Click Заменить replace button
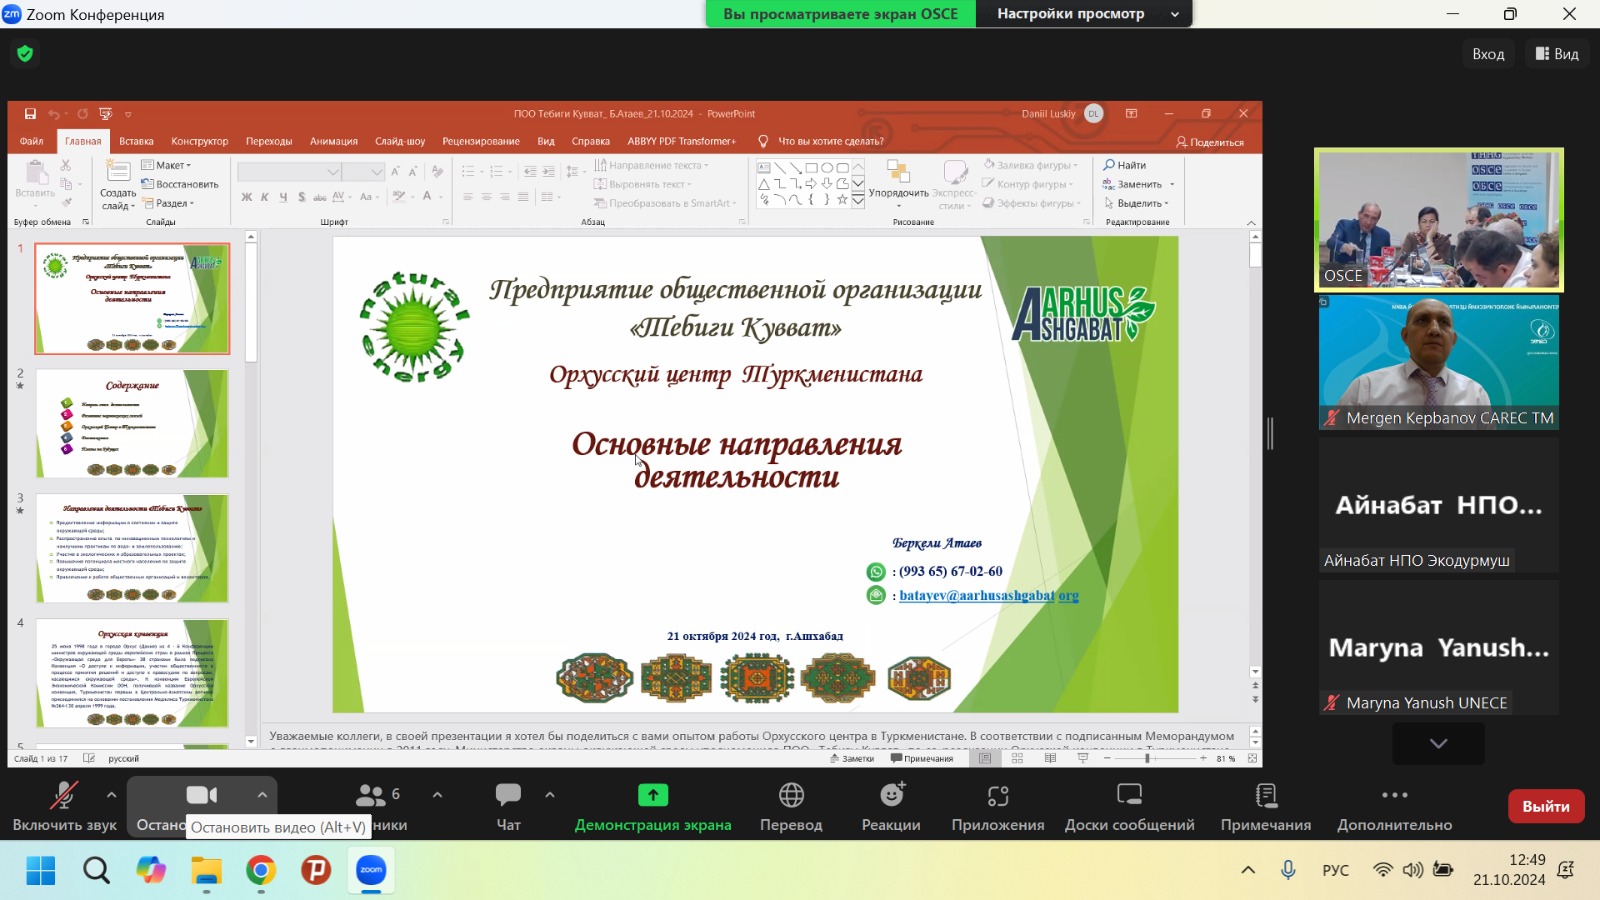The height and width of the screenshot is (900, 1600). [x=1139, y=184]
